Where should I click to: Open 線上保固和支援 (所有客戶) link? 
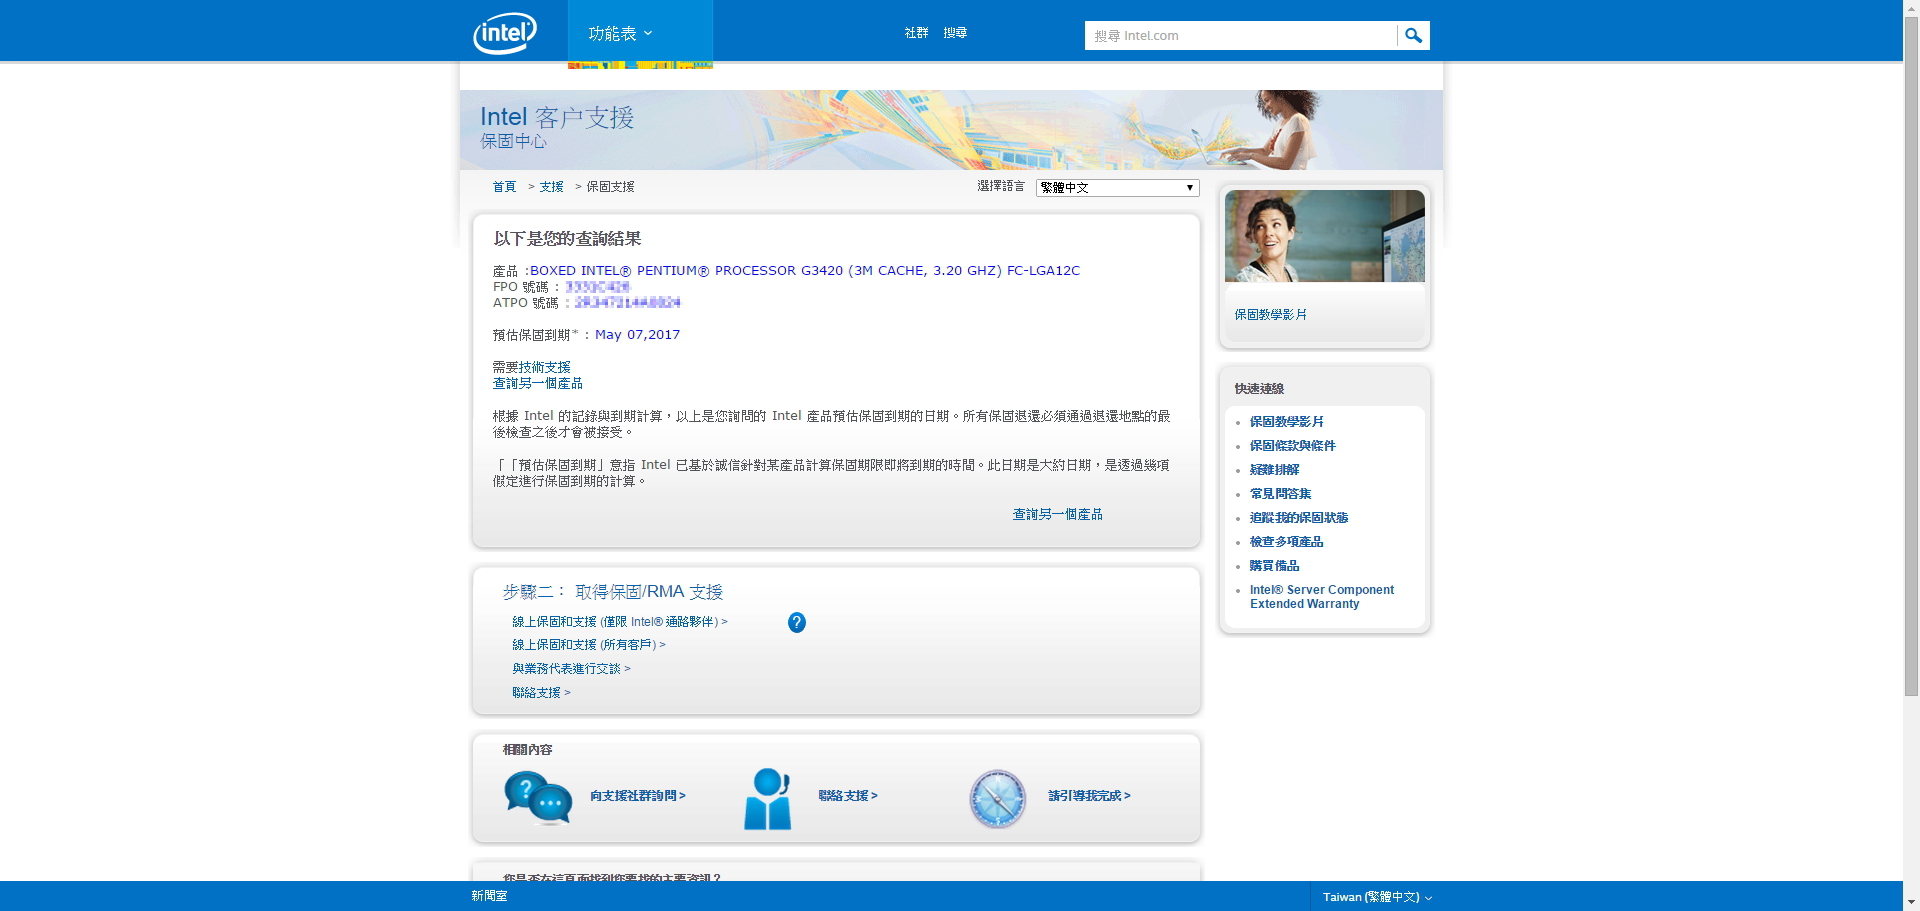point(589,645)
